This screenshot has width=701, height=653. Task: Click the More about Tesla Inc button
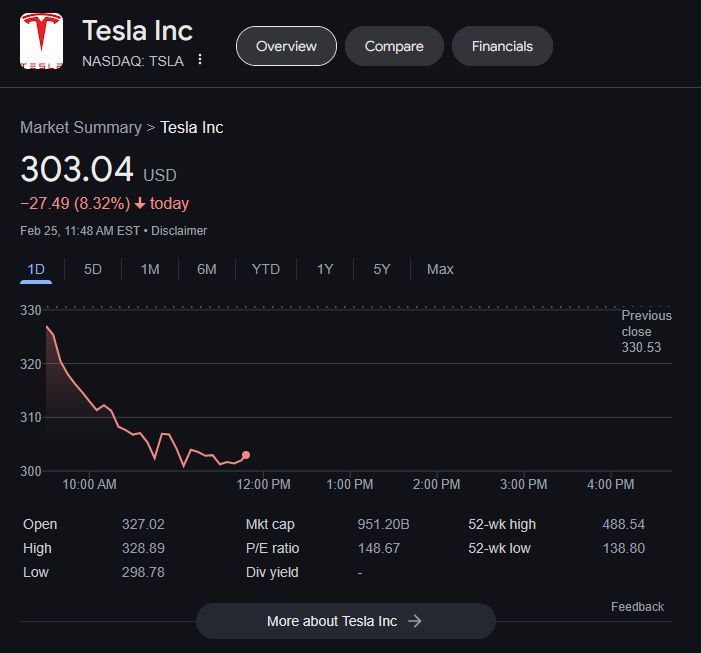click(x=346, y=621)
